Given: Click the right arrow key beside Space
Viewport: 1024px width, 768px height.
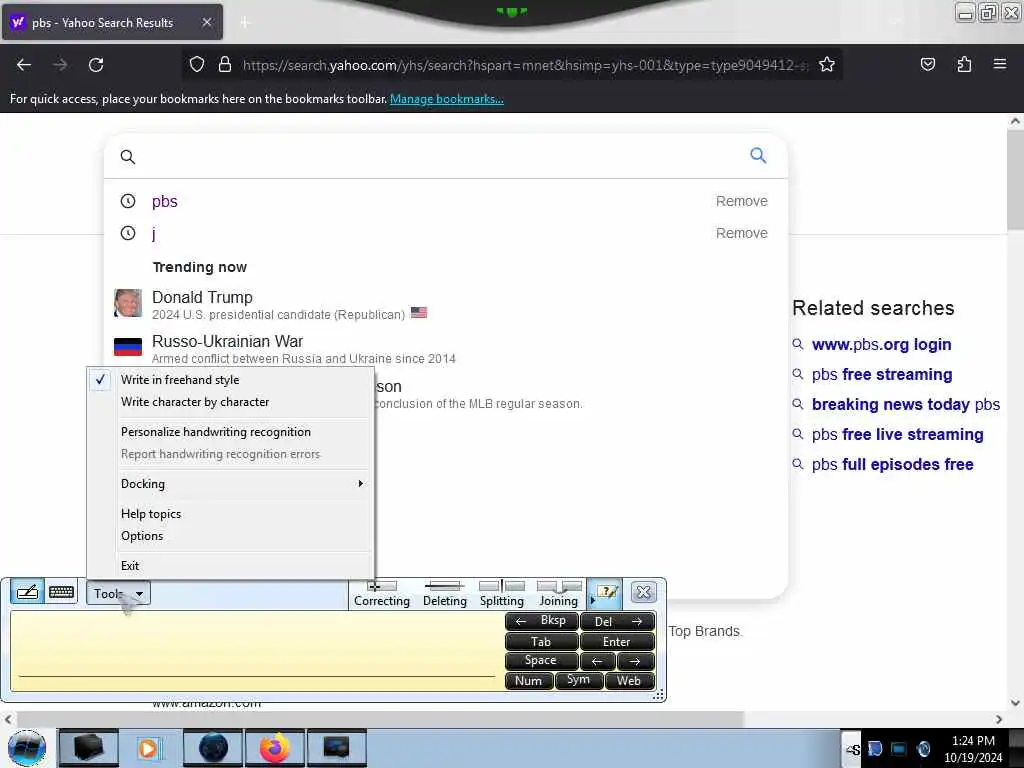Looking at the screenshot, I should click(x=635, y=661).
